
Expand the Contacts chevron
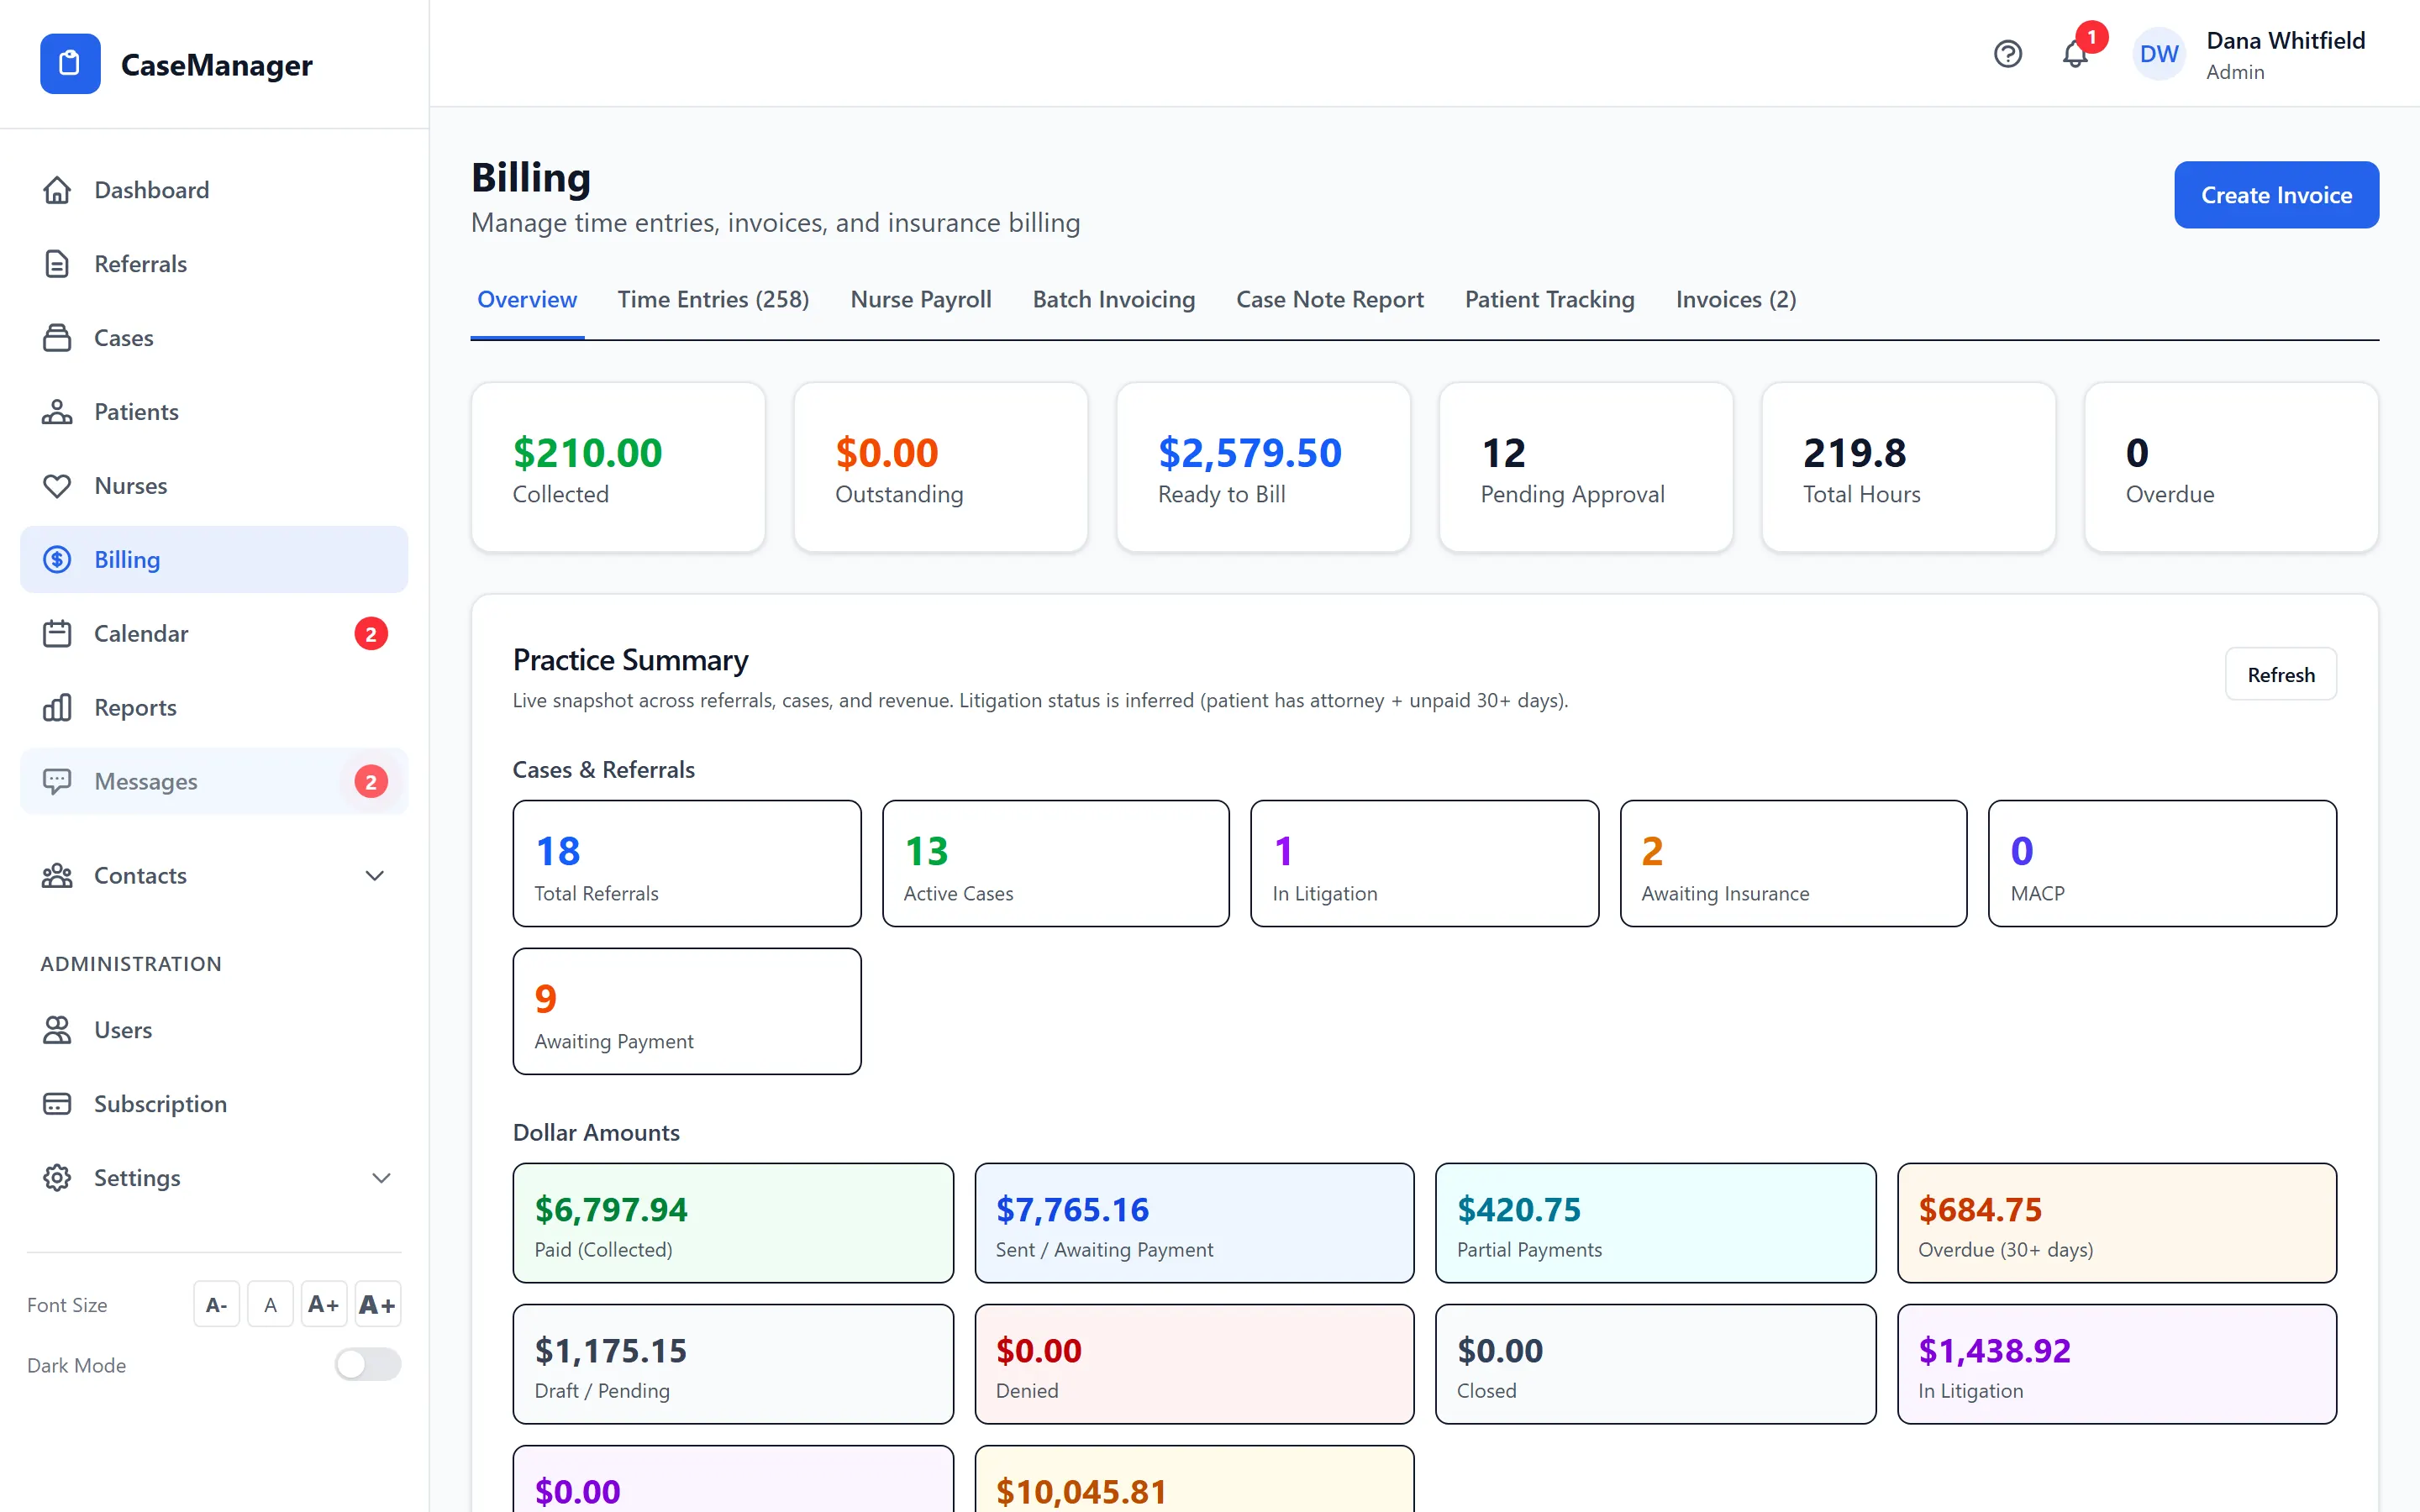(375, 876)
